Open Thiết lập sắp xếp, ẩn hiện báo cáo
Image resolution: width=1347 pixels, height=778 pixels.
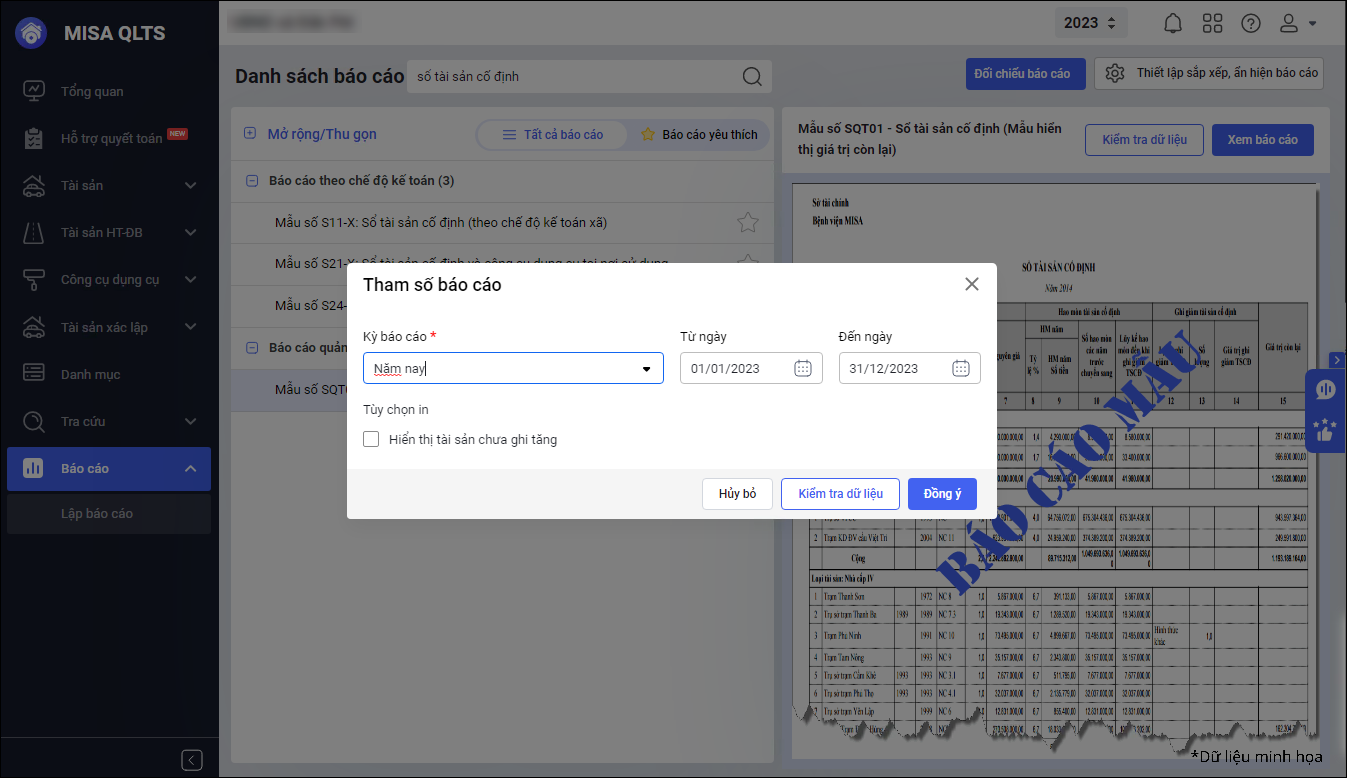point(1209,73)
